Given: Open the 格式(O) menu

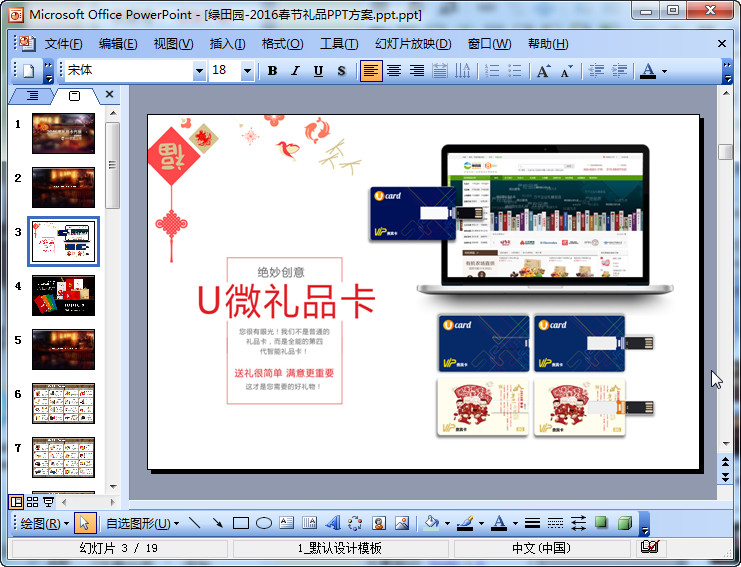Looking at the screenshot, I should click(x=282, y=44).
